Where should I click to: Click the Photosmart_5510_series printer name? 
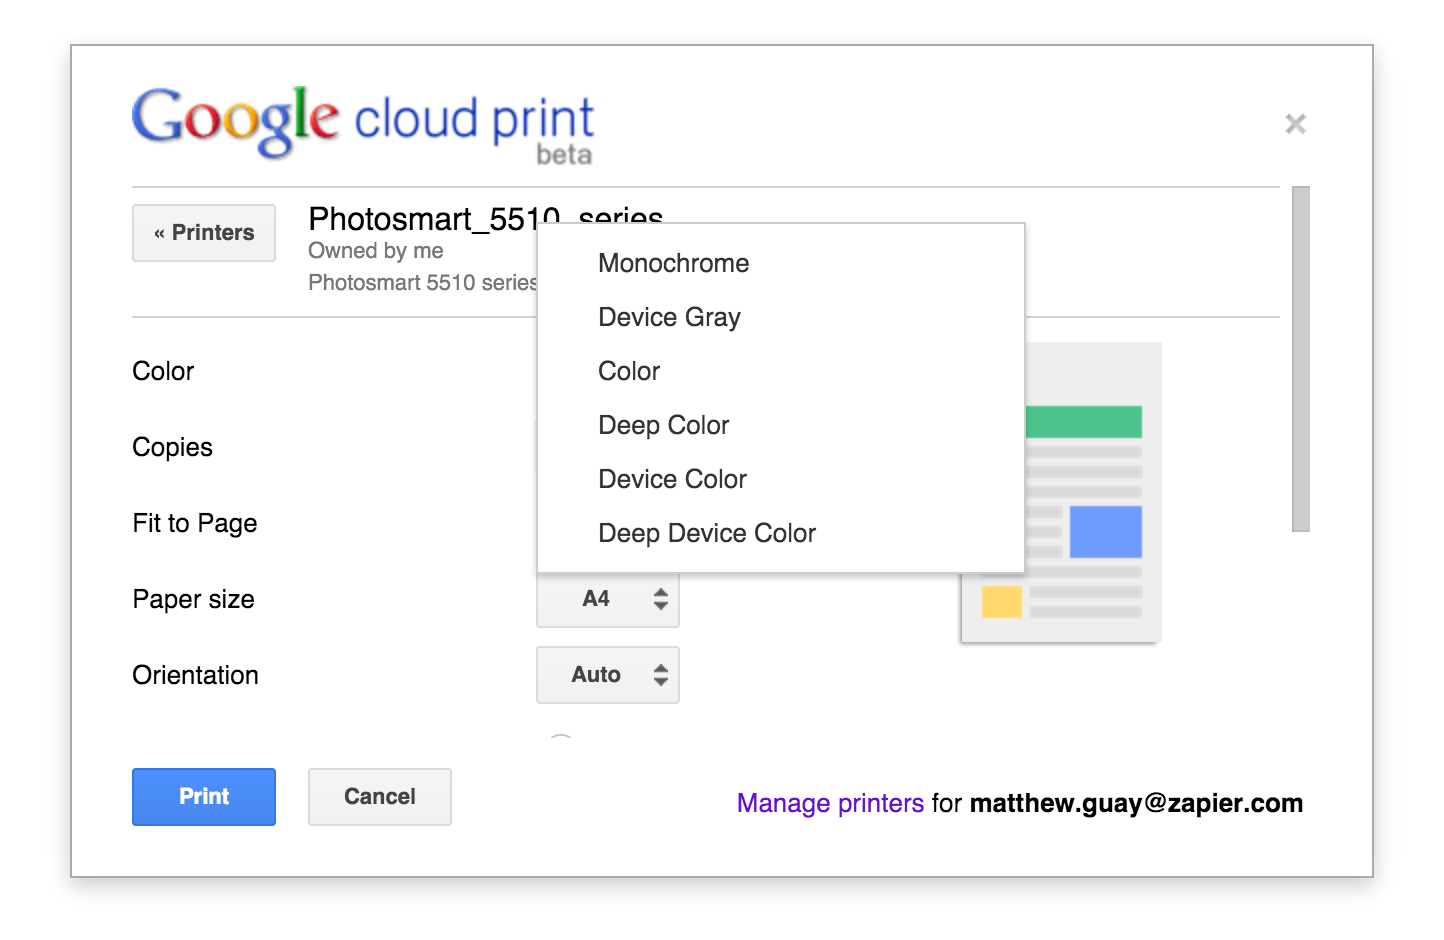pos(486,218)
